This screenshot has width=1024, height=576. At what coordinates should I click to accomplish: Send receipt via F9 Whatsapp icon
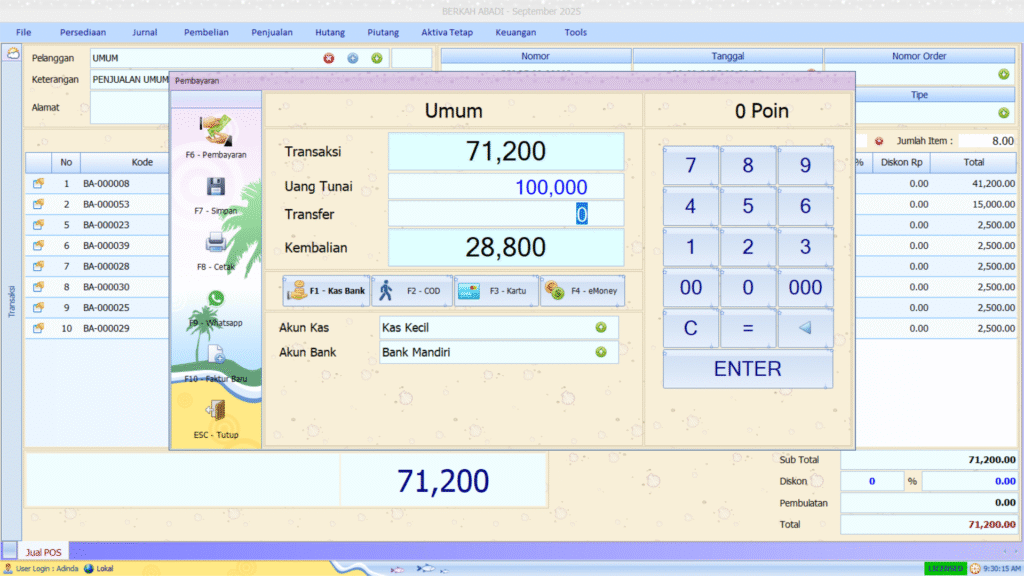click(x=216, y=299)
